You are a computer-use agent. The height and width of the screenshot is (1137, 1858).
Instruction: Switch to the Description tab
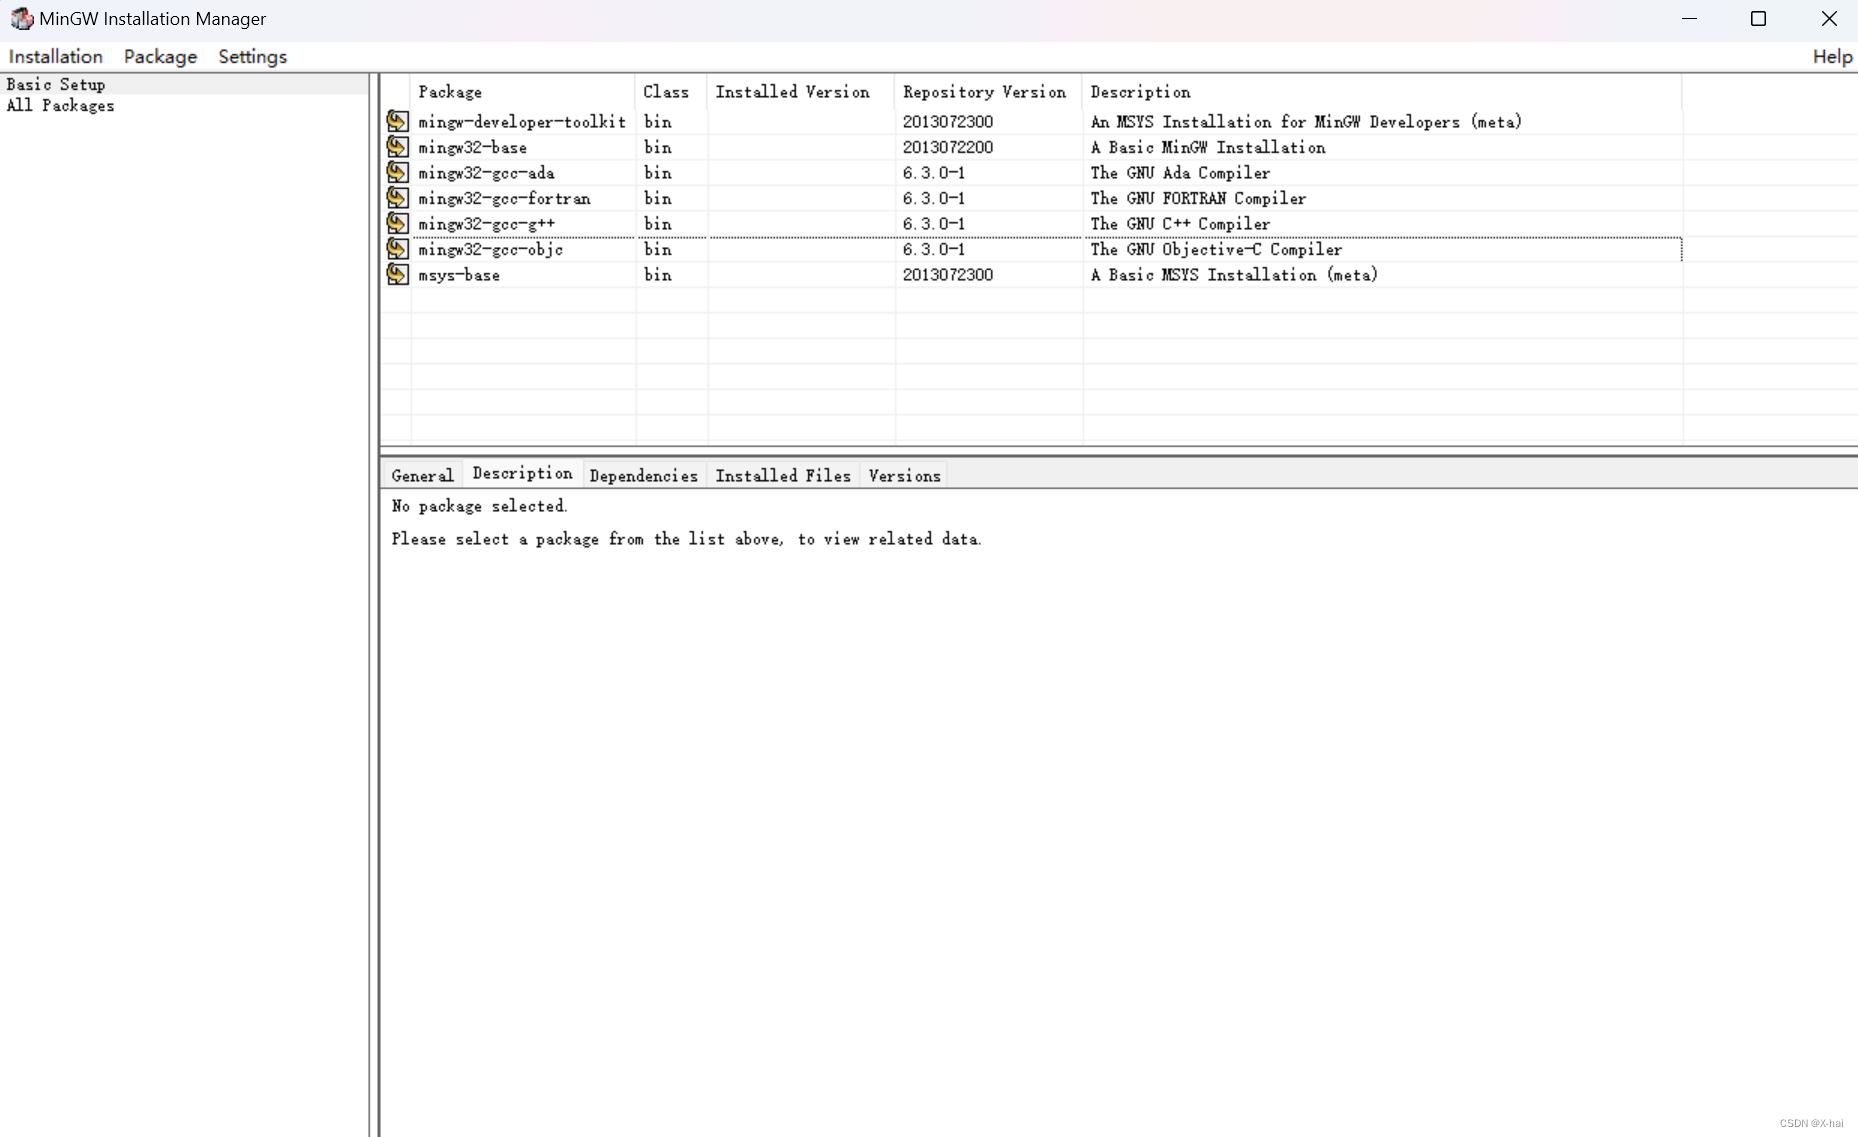tap(522, 473)
